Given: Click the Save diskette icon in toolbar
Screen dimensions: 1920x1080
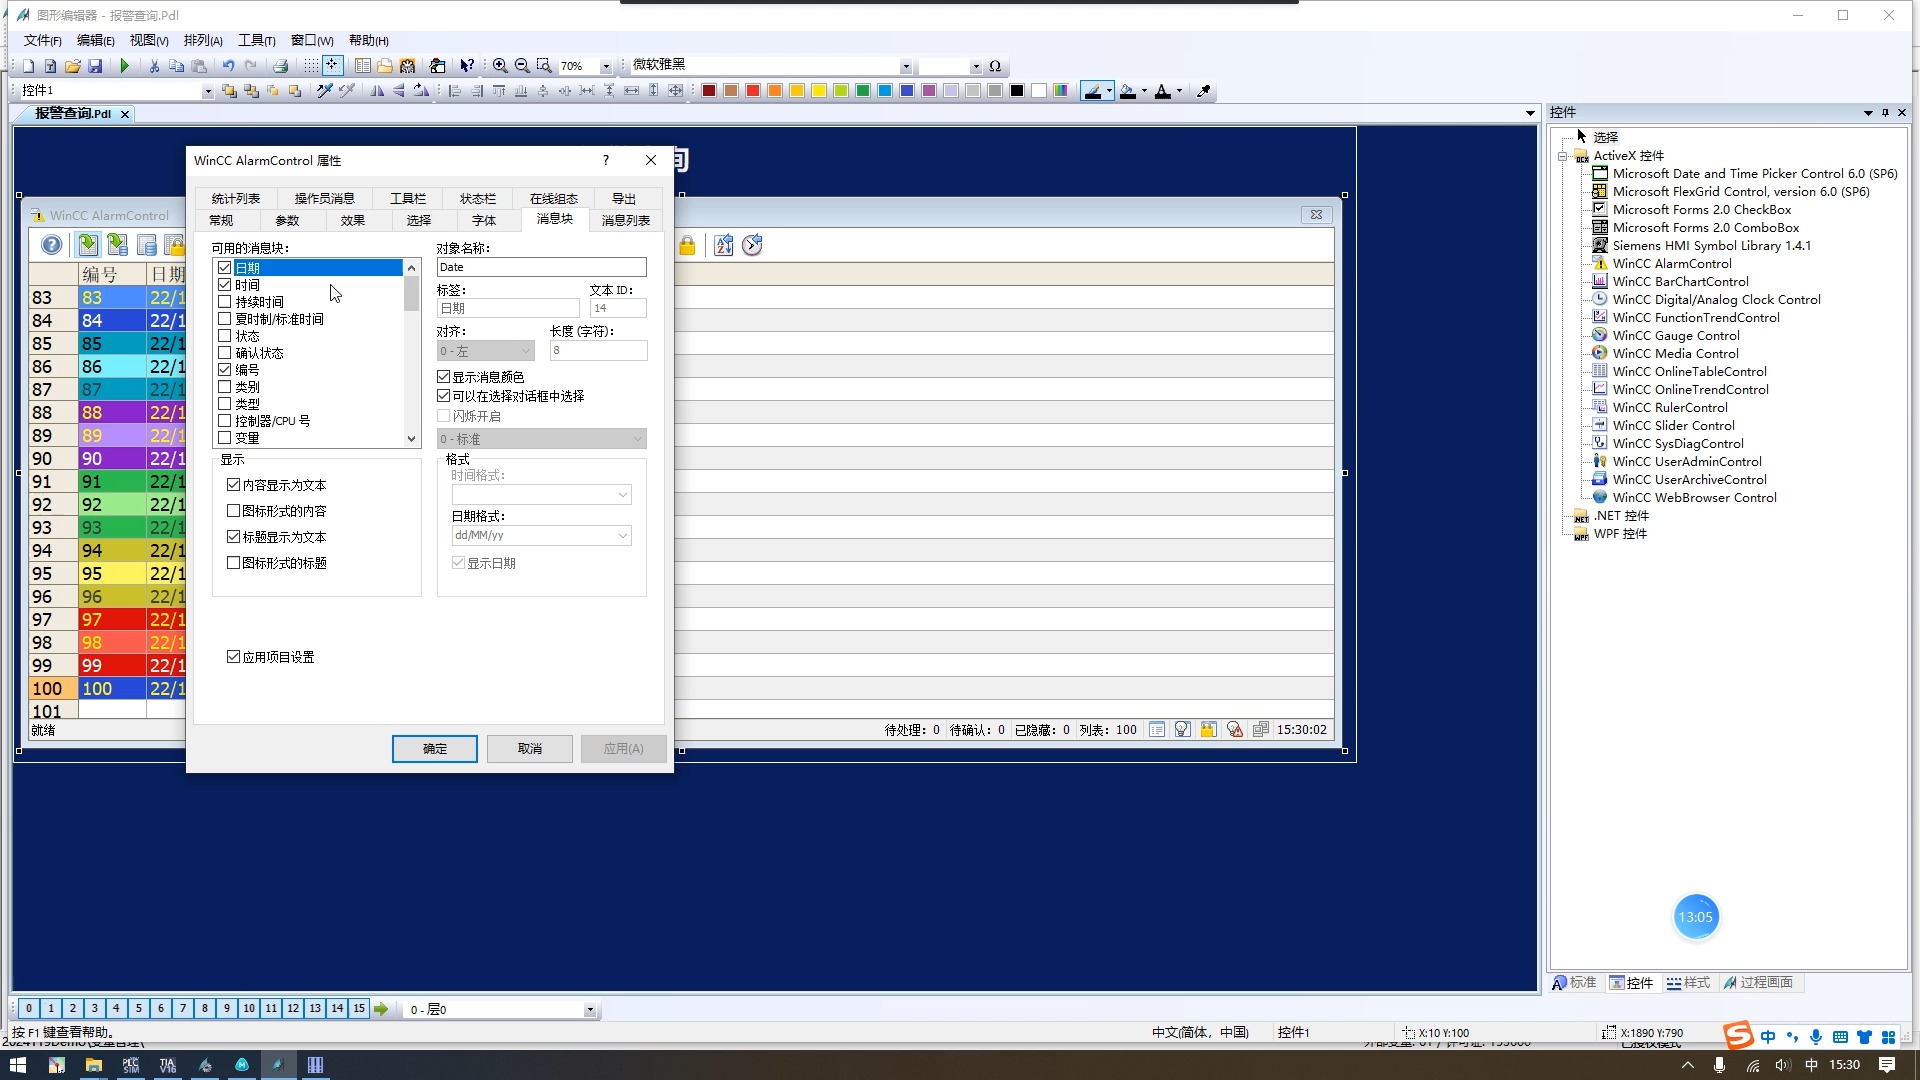Looking at the screenshot, I should pyautogui.click(x=95, y=66).
